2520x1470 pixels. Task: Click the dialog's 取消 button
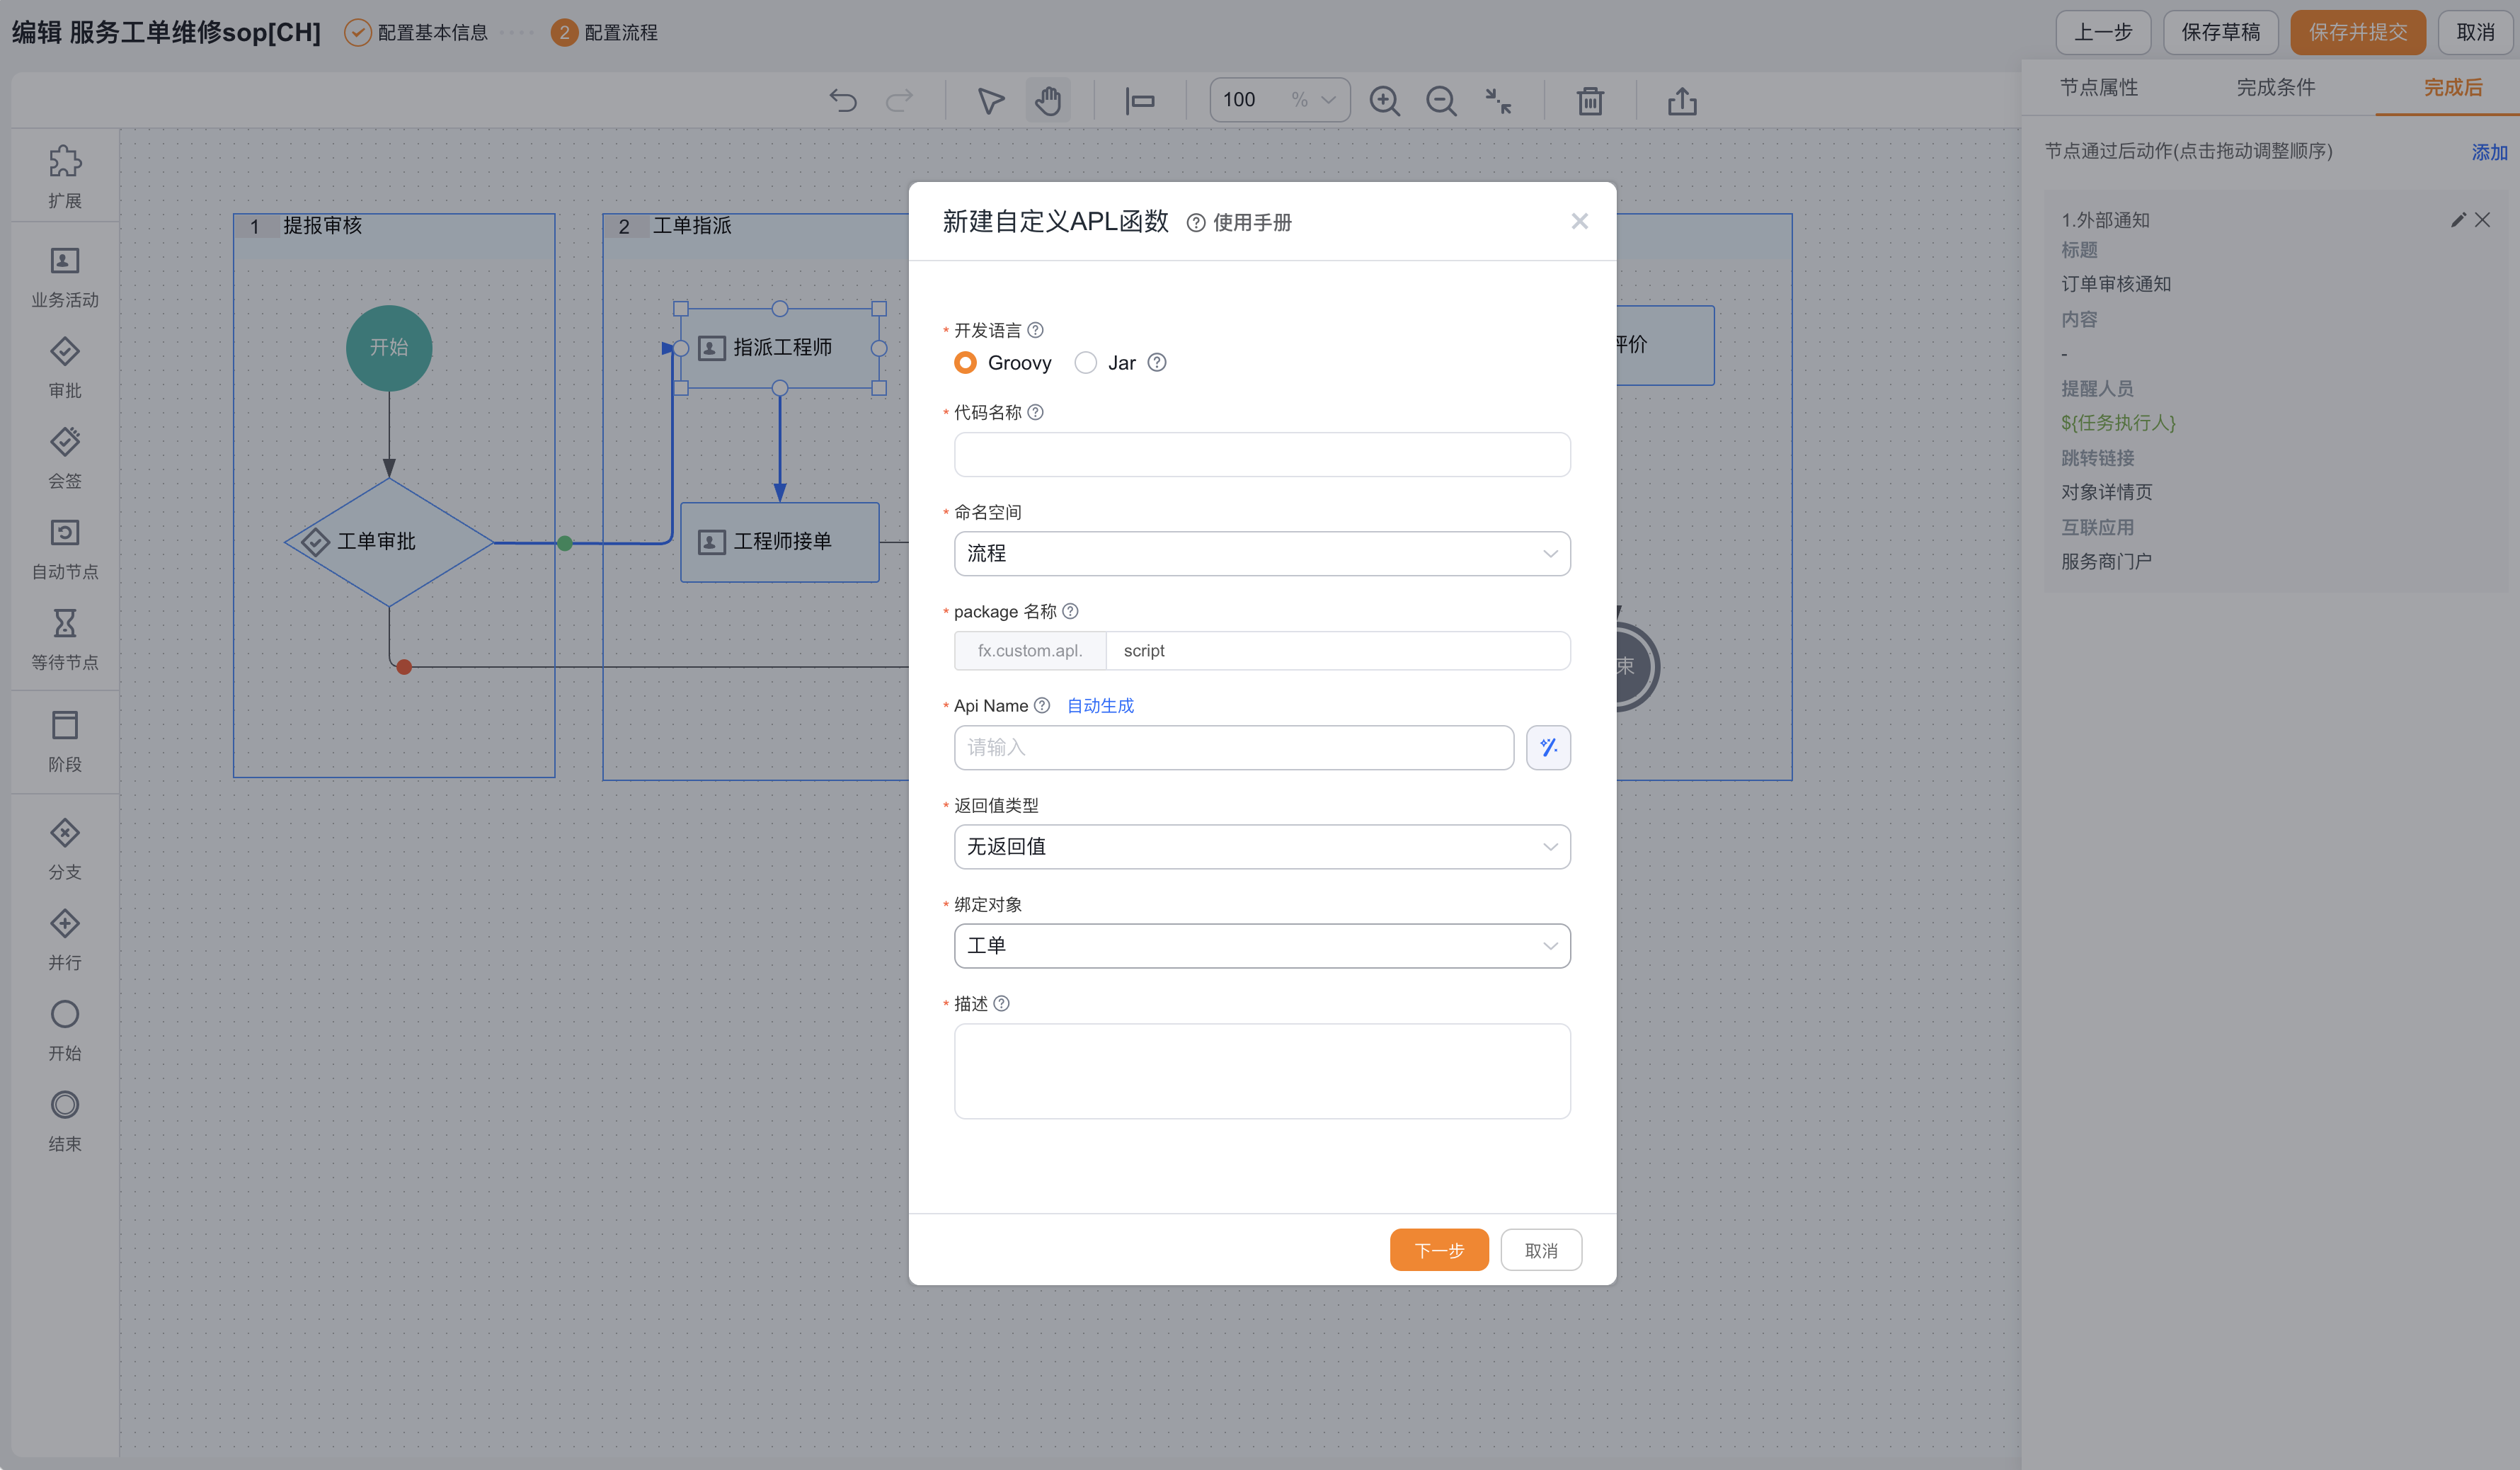1541,1250
